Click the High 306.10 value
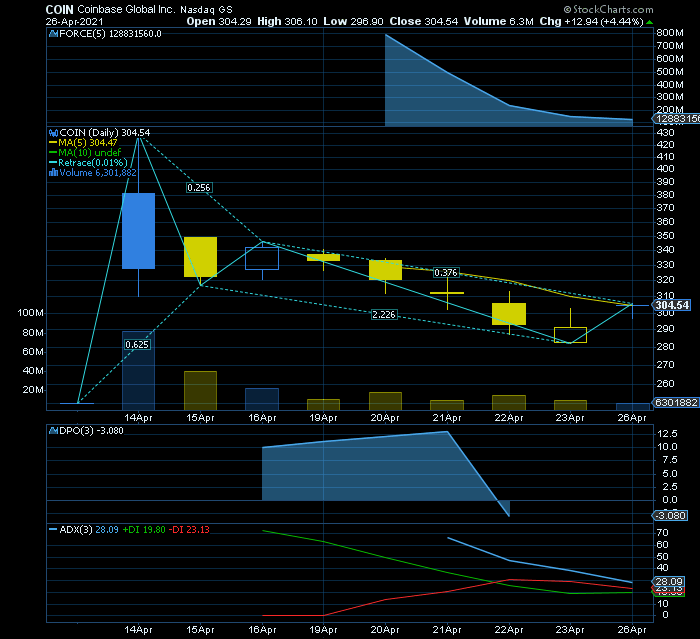 (287, 21)
